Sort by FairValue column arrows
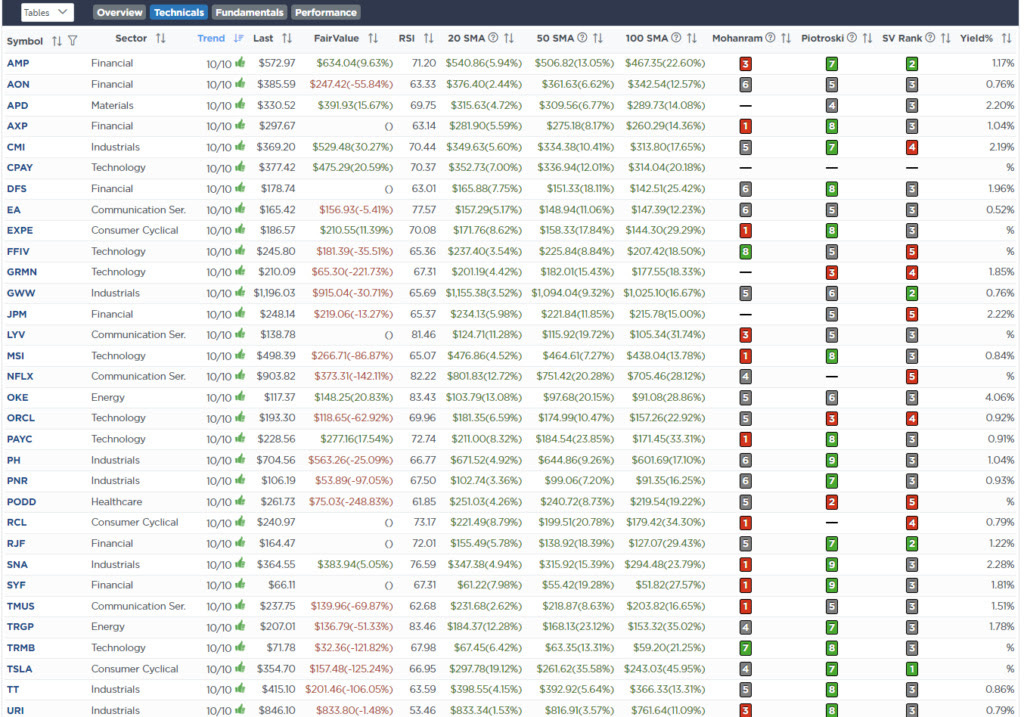The image size is (1024, 717). pyautogui.click(x=373, y=39)
